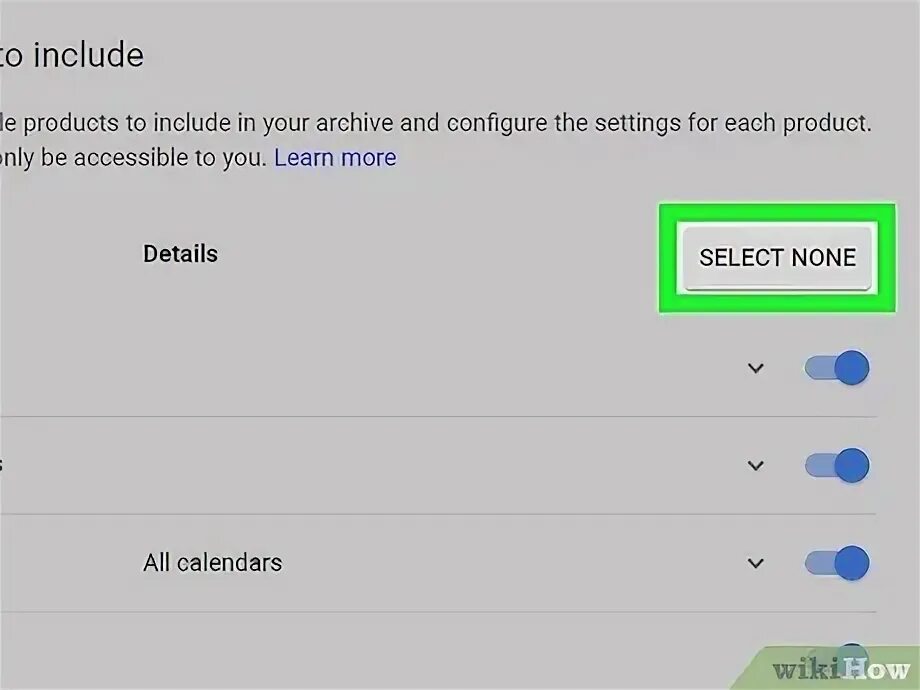Click the divider line below the first product row
This screenshot has height=690, width=920.
438,417
